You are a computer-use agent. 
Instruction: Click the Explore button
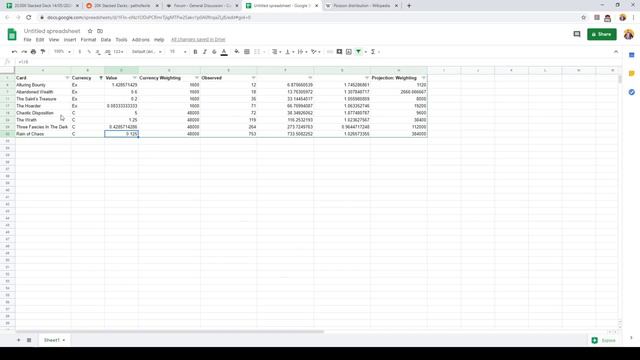[604, 340]
